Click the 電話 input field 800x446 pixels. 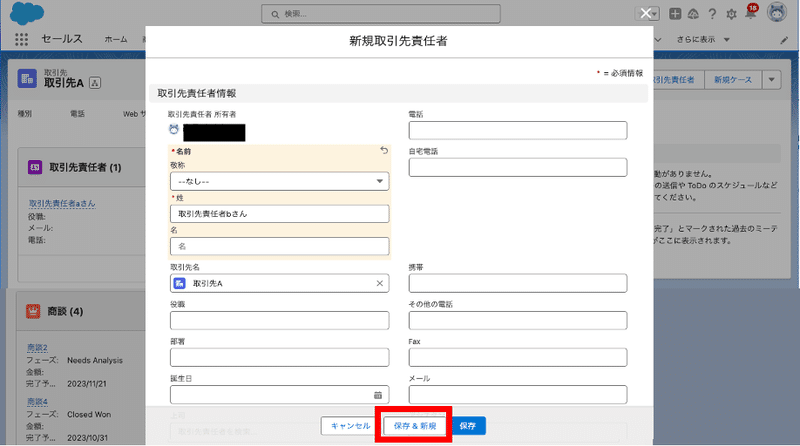pyautogui.click(x=518, y=130)
